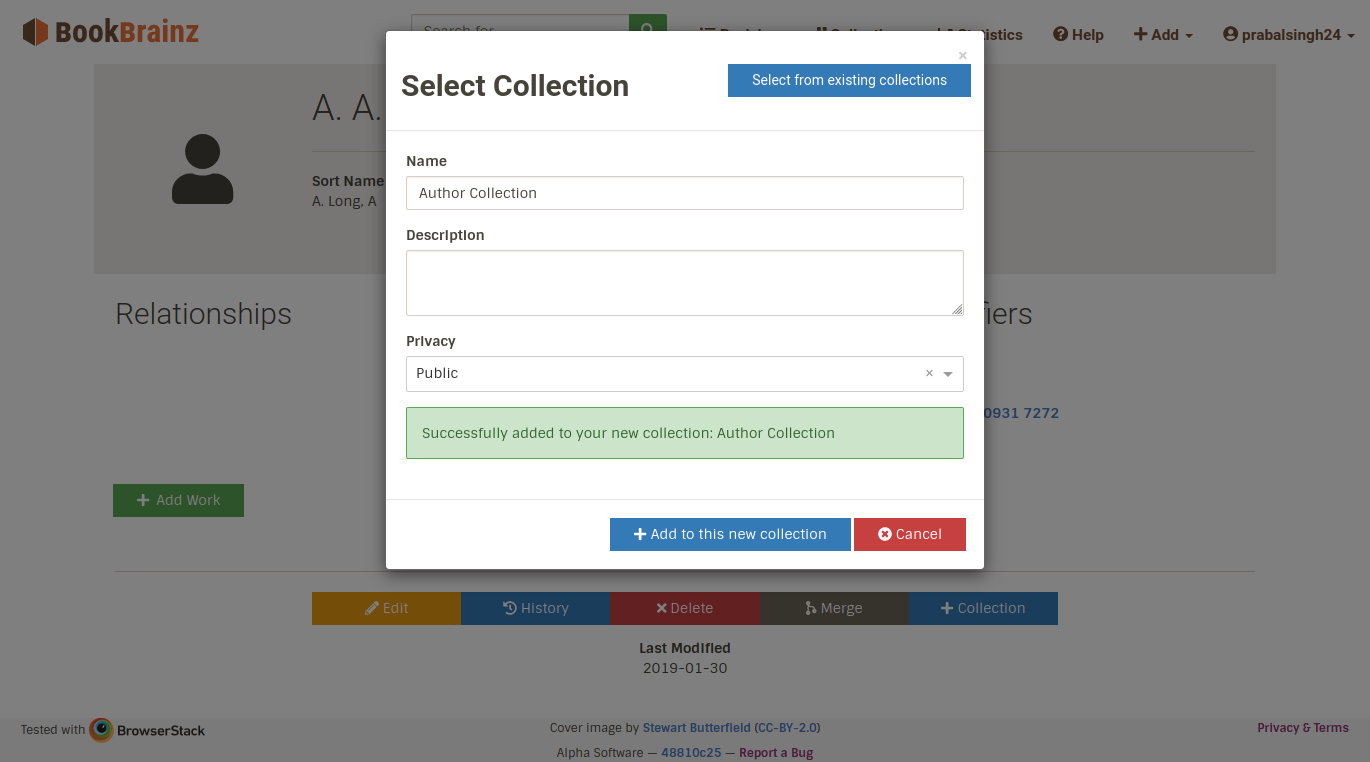Click the BookBrainz logo icon
Screen dimensions: 1370x762
[x=35, y=32]
